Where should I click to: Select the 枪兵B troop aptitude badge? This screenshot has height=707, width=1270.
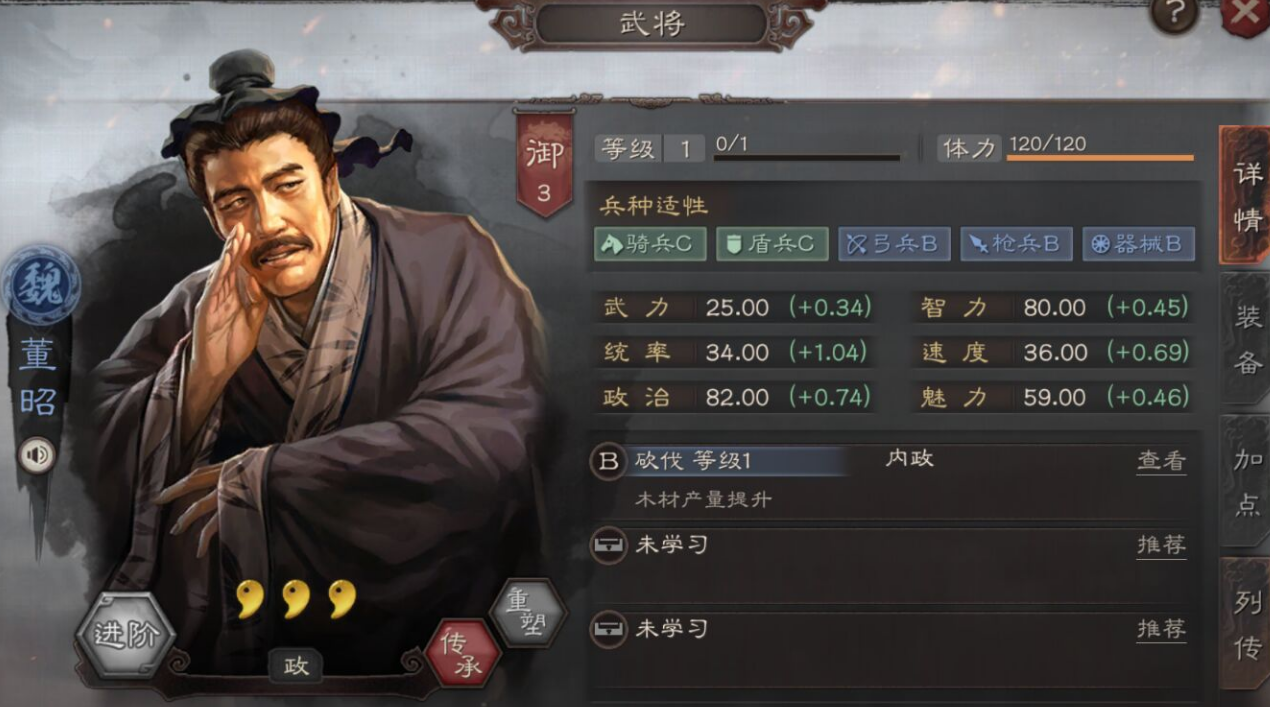point(1016,244)
